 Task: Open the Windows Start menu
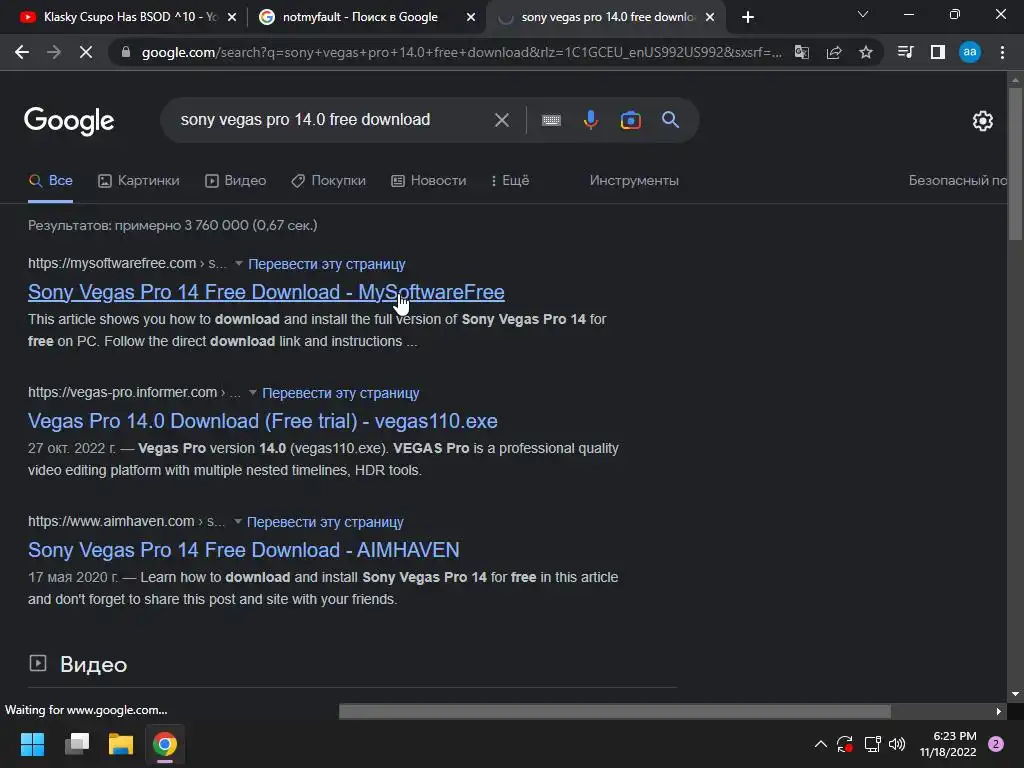point(32,744)
